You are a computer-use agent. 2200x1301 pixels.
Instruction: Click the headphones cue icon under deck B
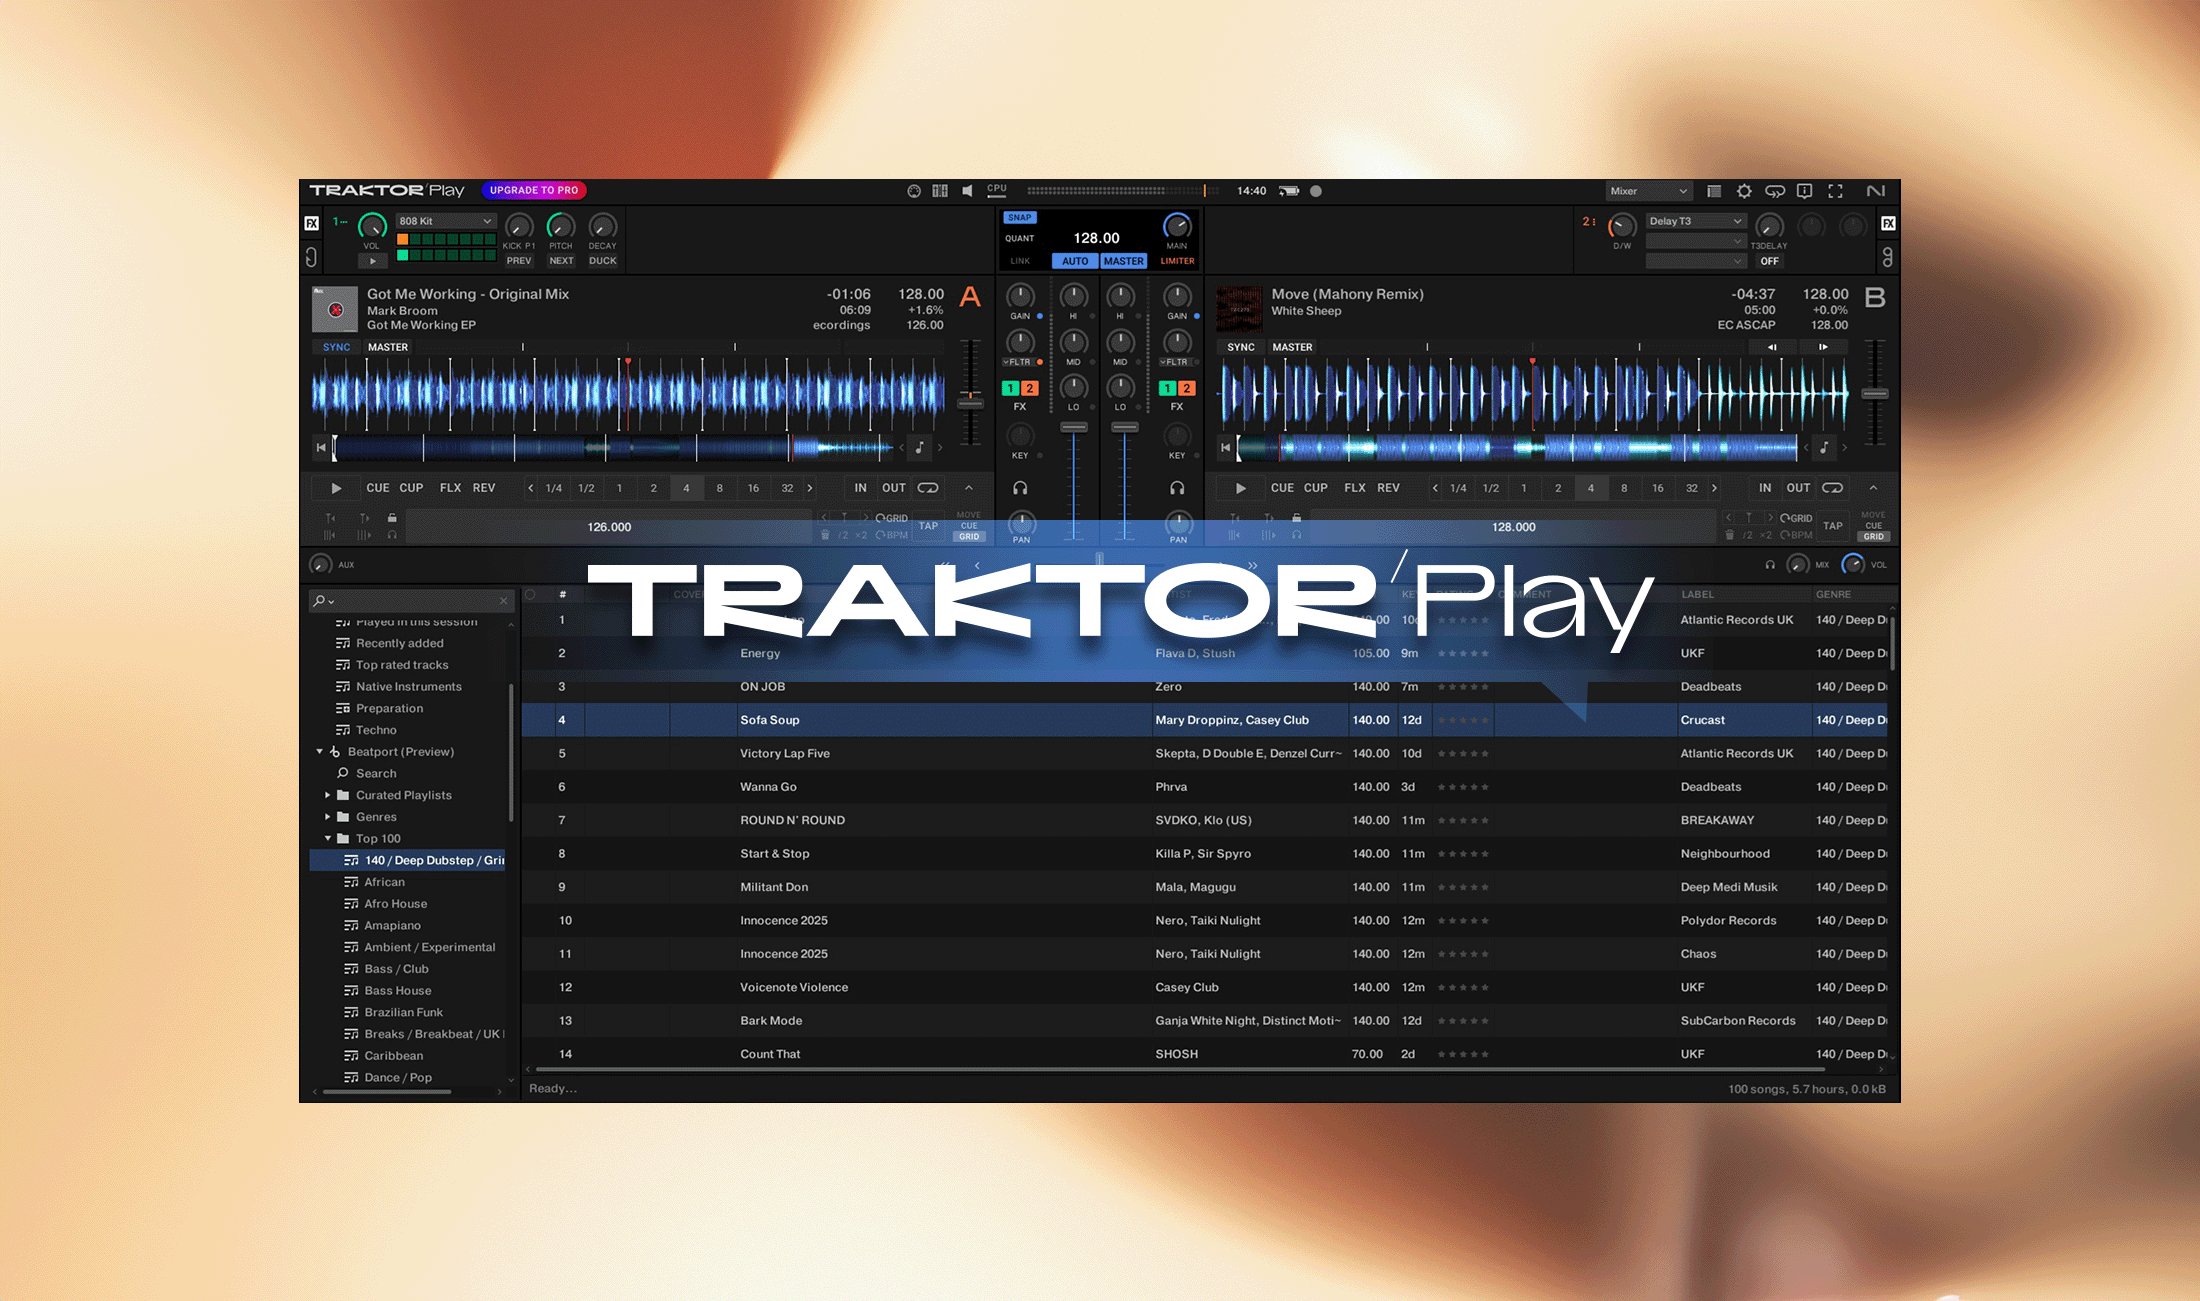1178,487
